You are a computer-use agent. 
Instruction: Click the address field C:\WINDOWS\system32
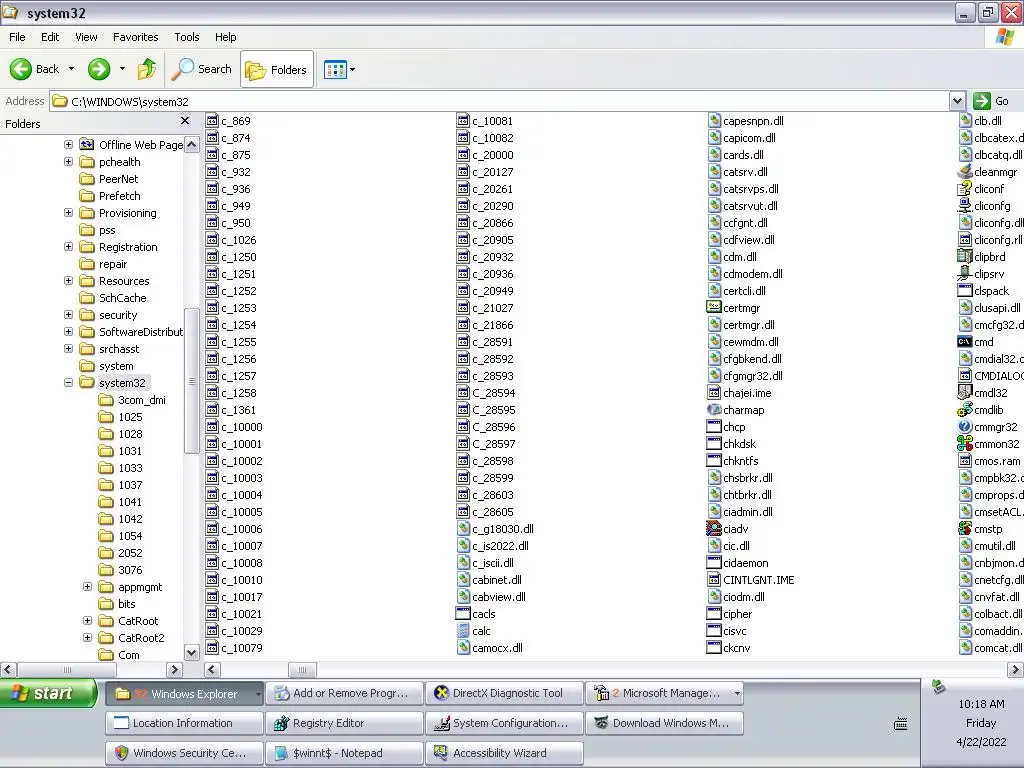[500, 101]
